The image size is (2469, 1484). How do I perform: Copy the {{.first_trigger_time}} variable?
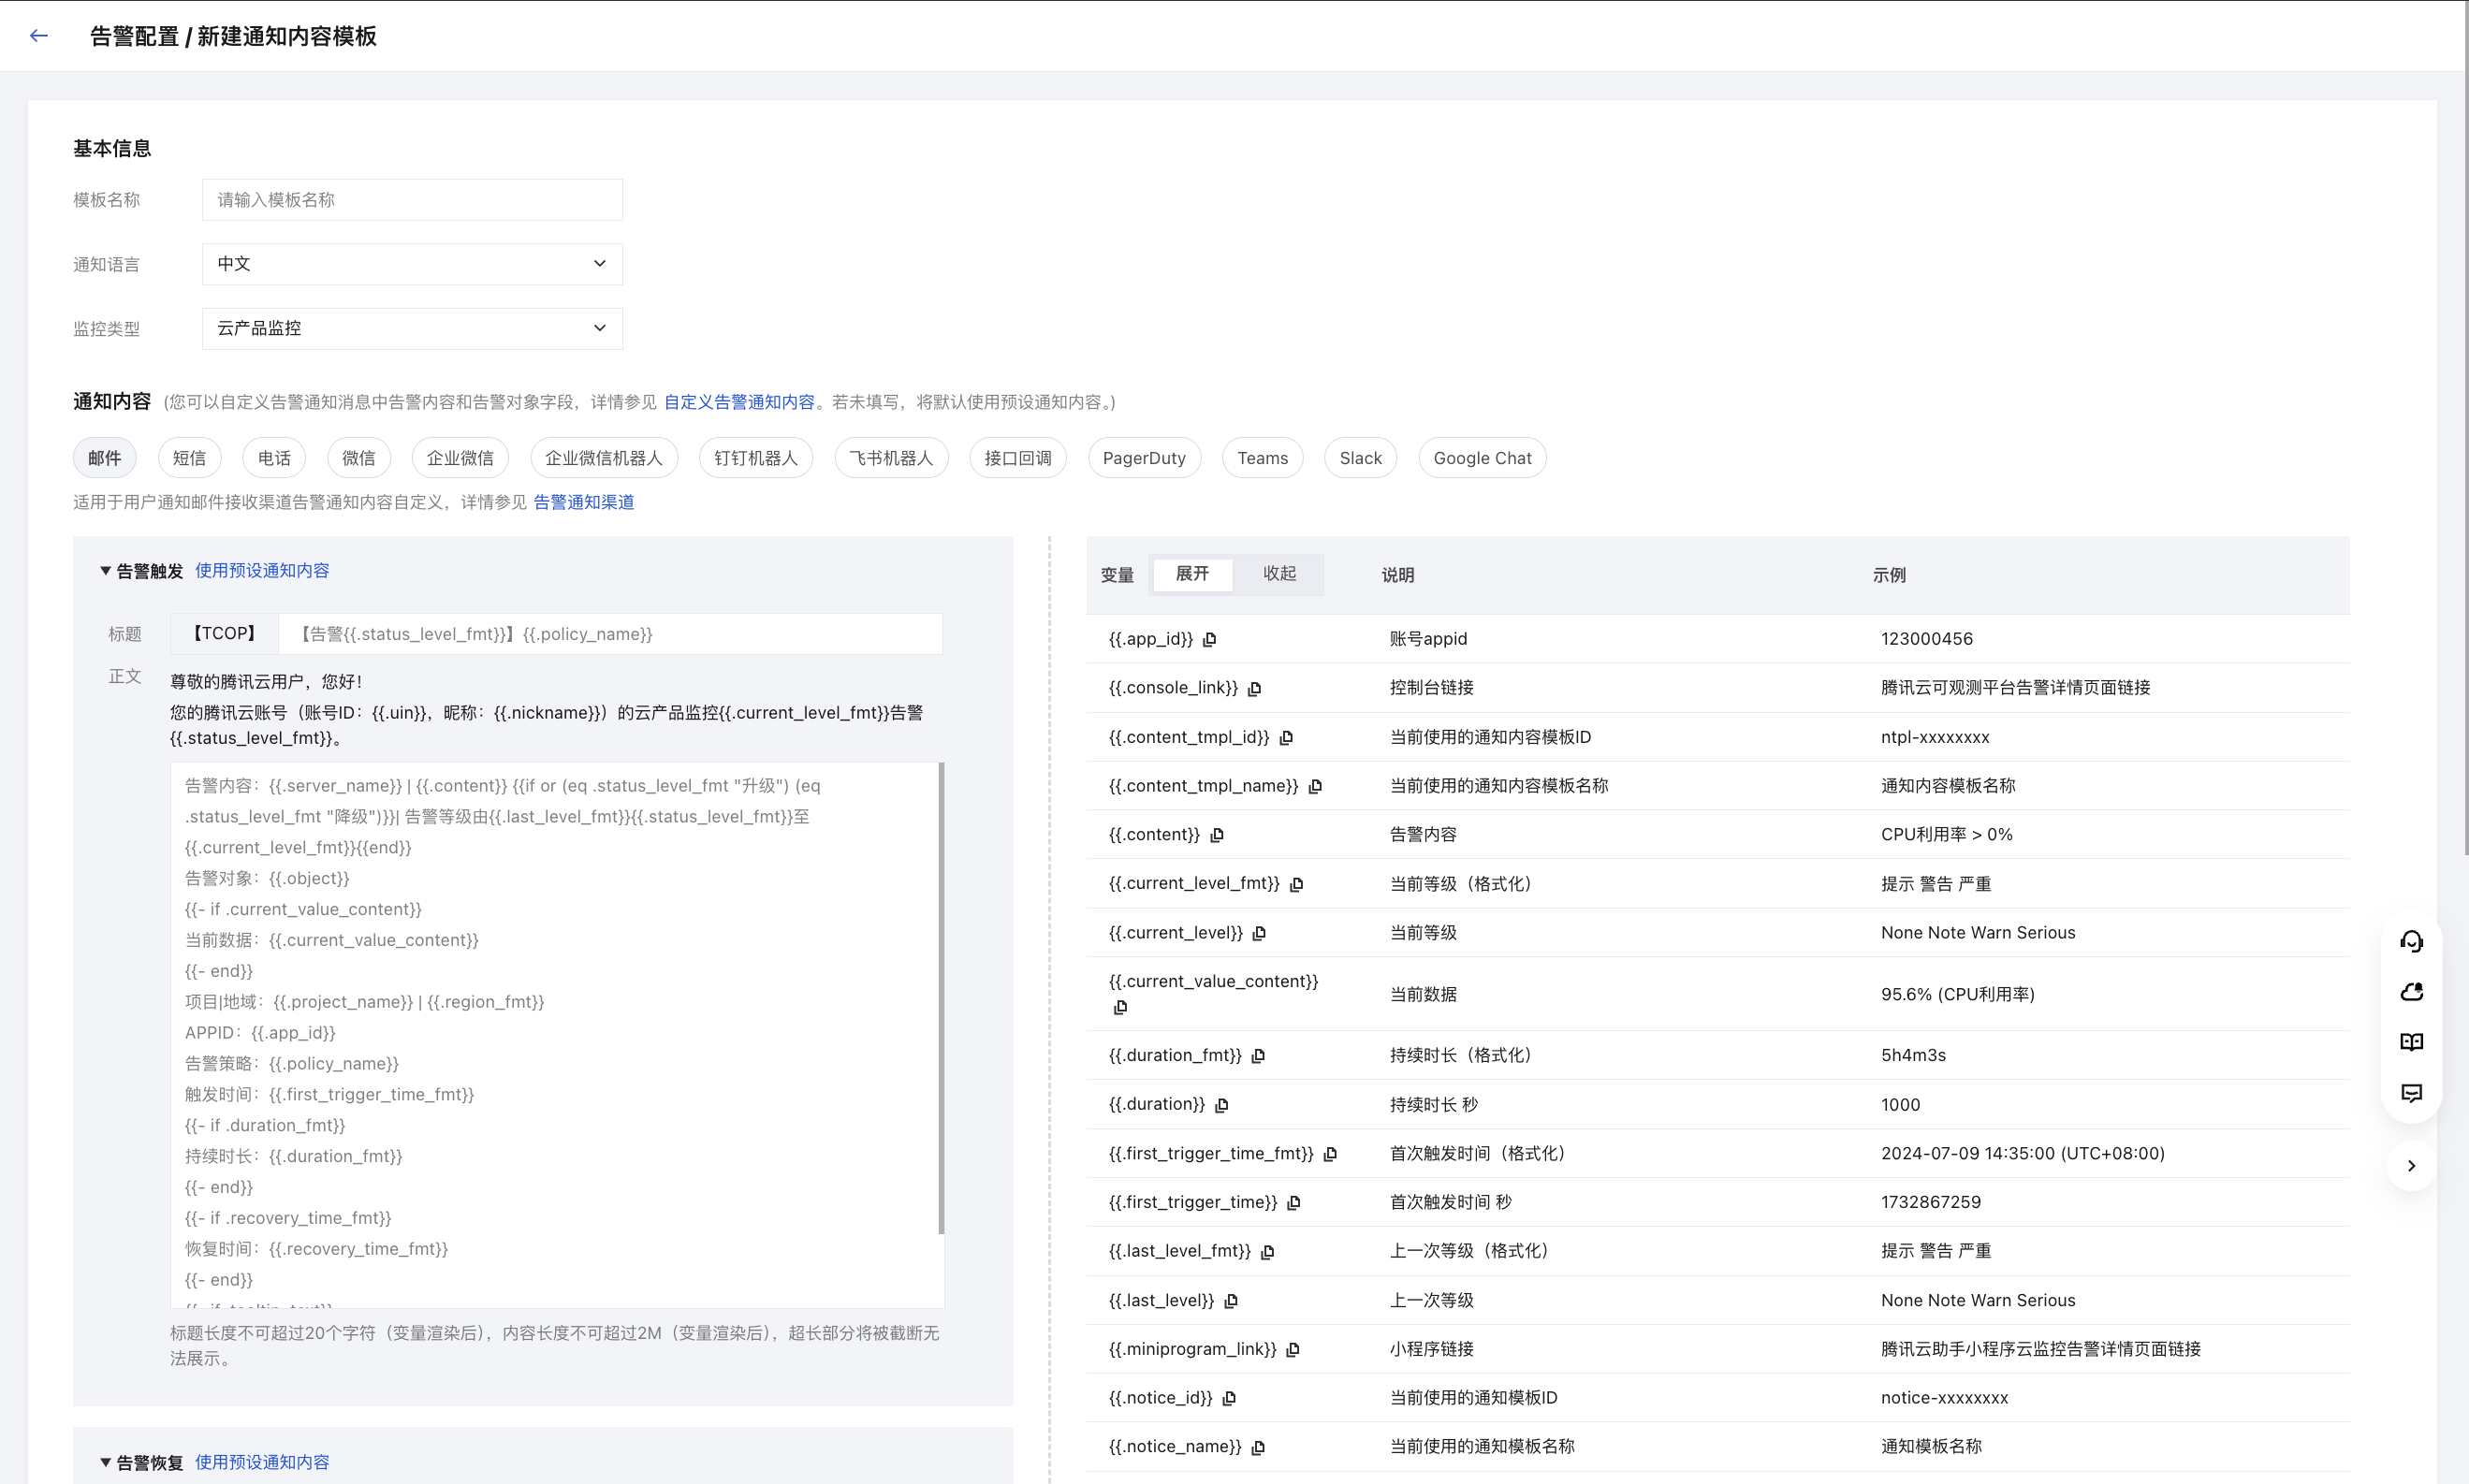click(1294, 1203)
